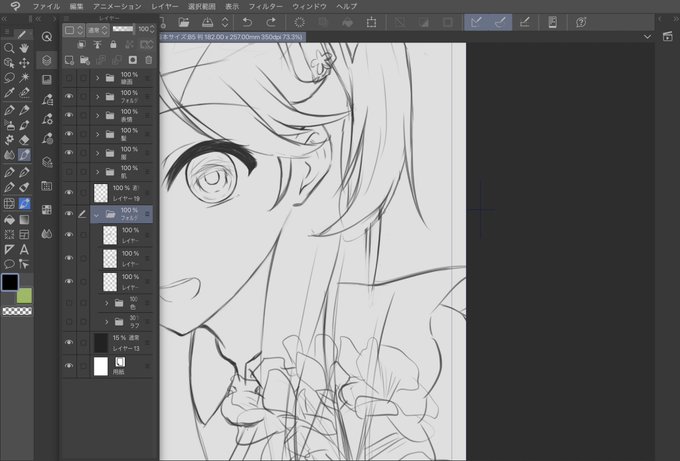Viewport: 680px width, 461px height.
Task: Click the Open file folder icon
Action: [x=184, y=22]
